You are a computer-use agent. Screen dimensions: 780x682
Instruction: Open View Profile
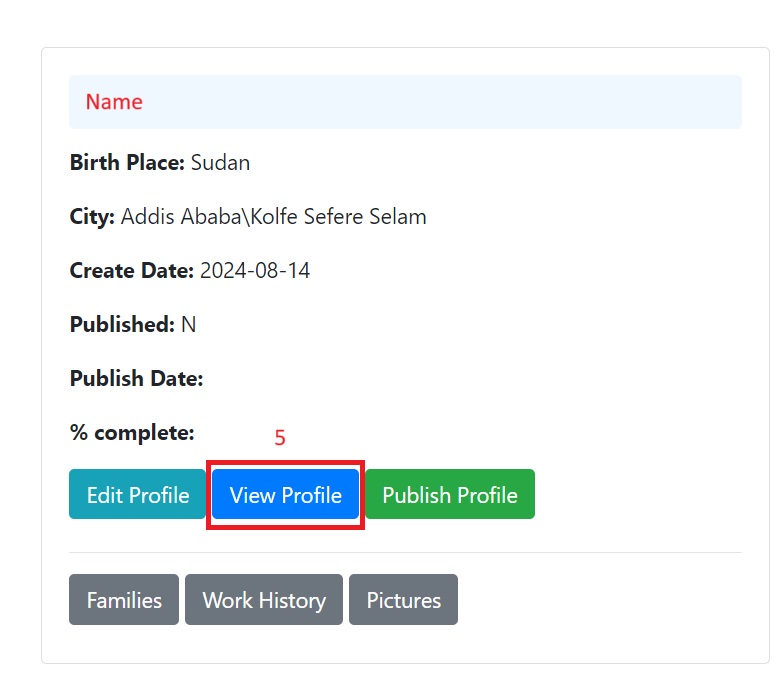click(x=285, y=495)
